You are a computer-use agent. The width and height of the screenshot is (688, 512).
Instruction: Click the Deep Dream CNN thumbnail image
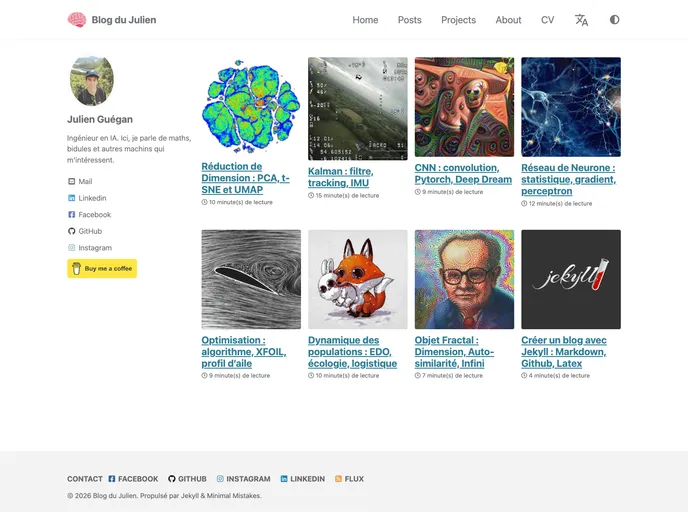(x=464, y=107)
